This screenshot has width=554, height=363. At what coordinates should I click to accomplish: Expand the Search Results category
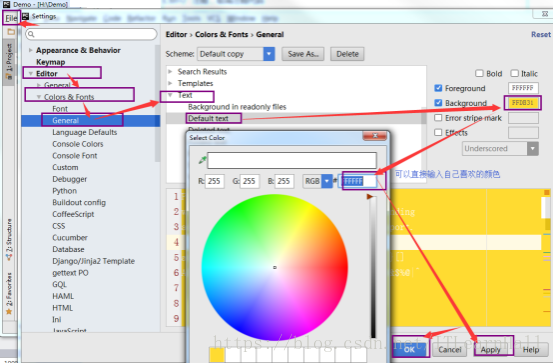coord(170,71)
